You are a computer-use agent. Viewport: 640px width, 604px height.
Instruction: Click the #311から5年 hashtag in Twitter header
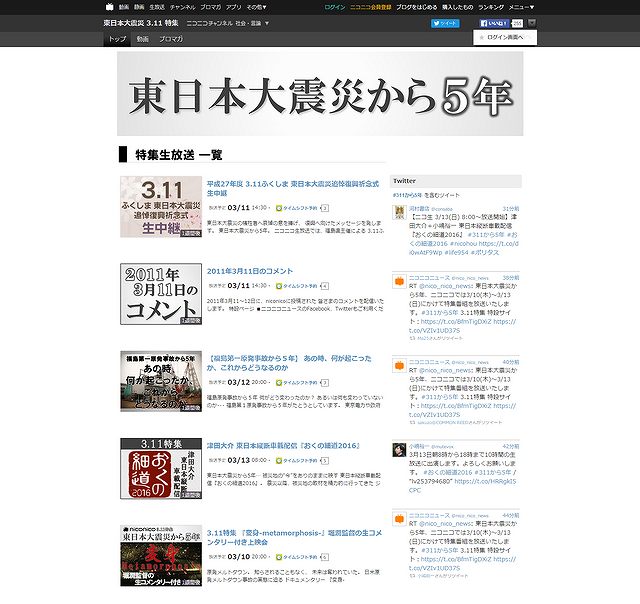coord(407,195)
